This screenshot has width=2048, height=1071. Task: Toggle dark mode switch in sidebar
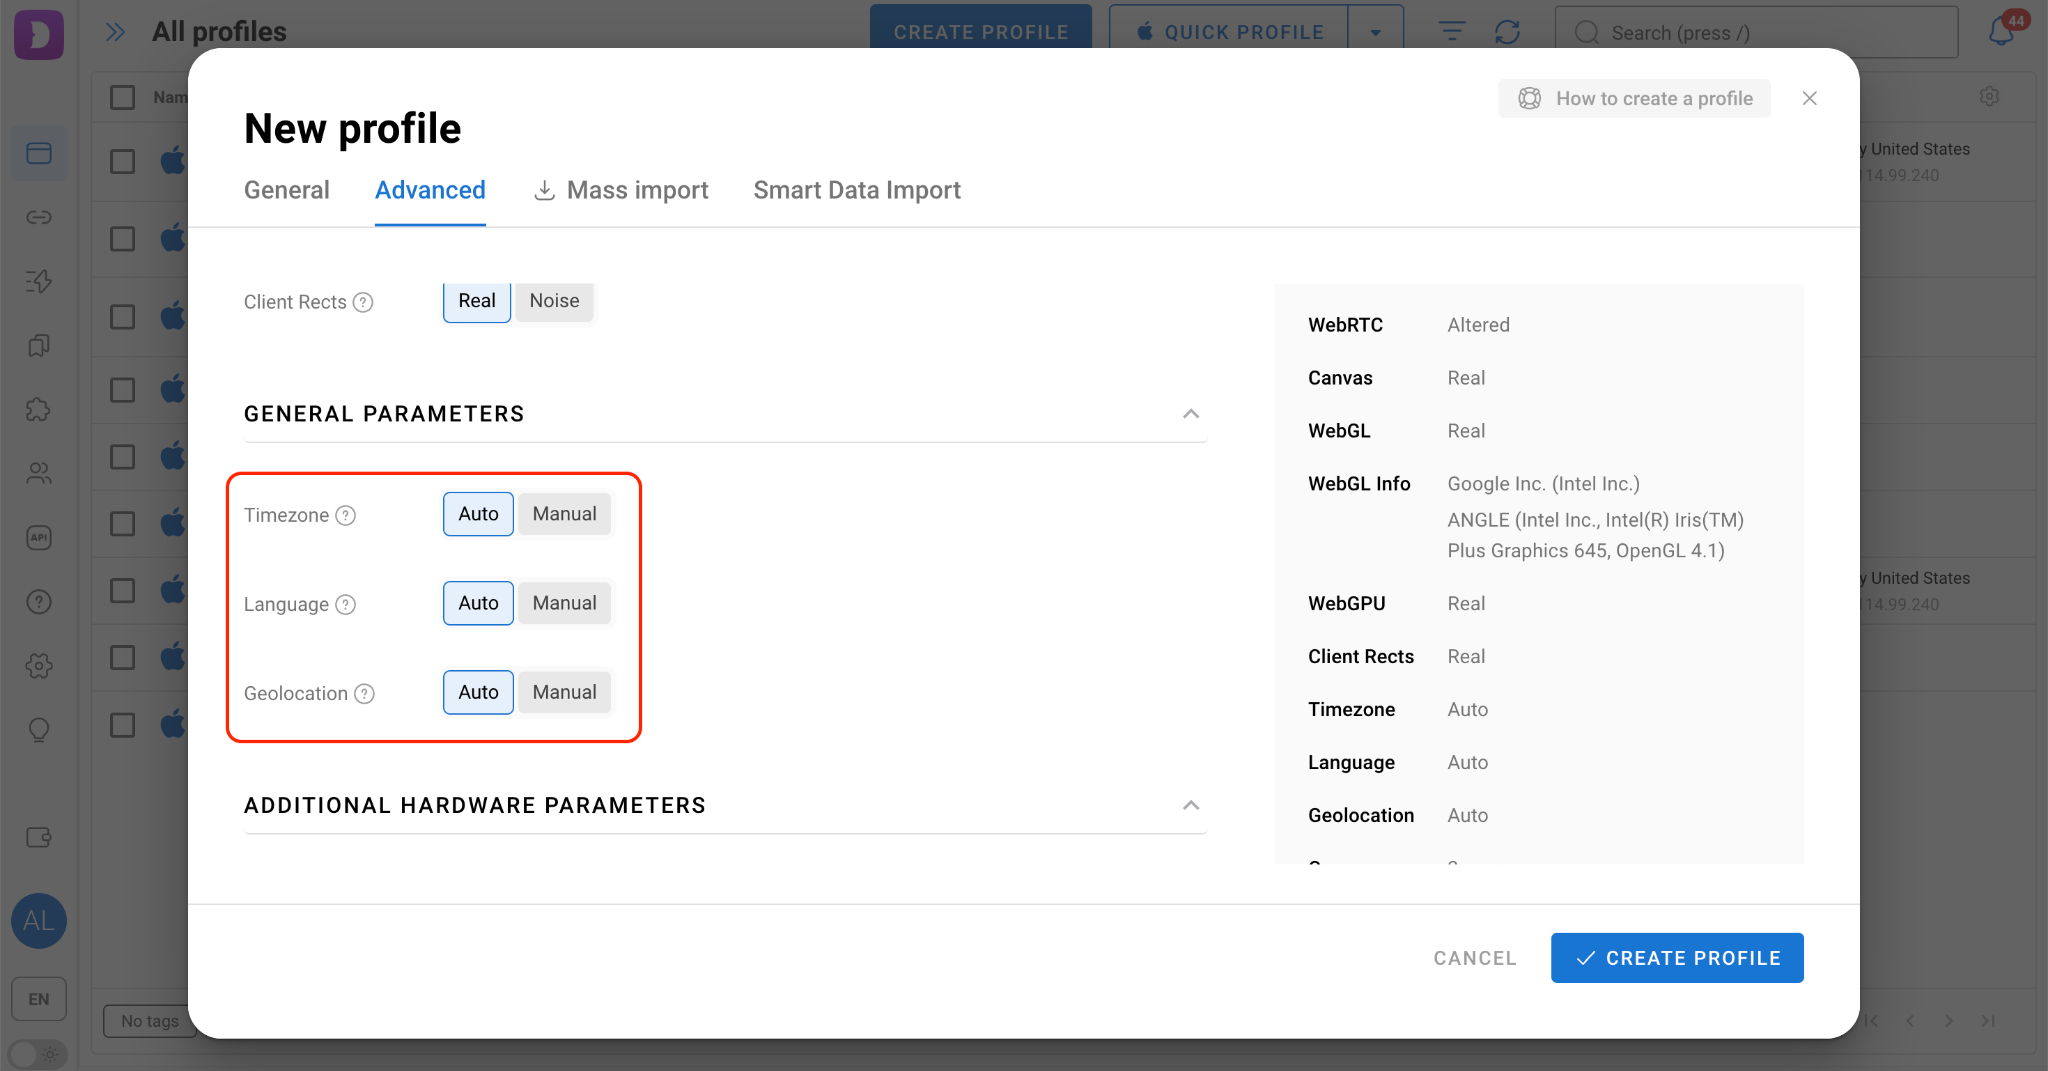[37, 1054]
